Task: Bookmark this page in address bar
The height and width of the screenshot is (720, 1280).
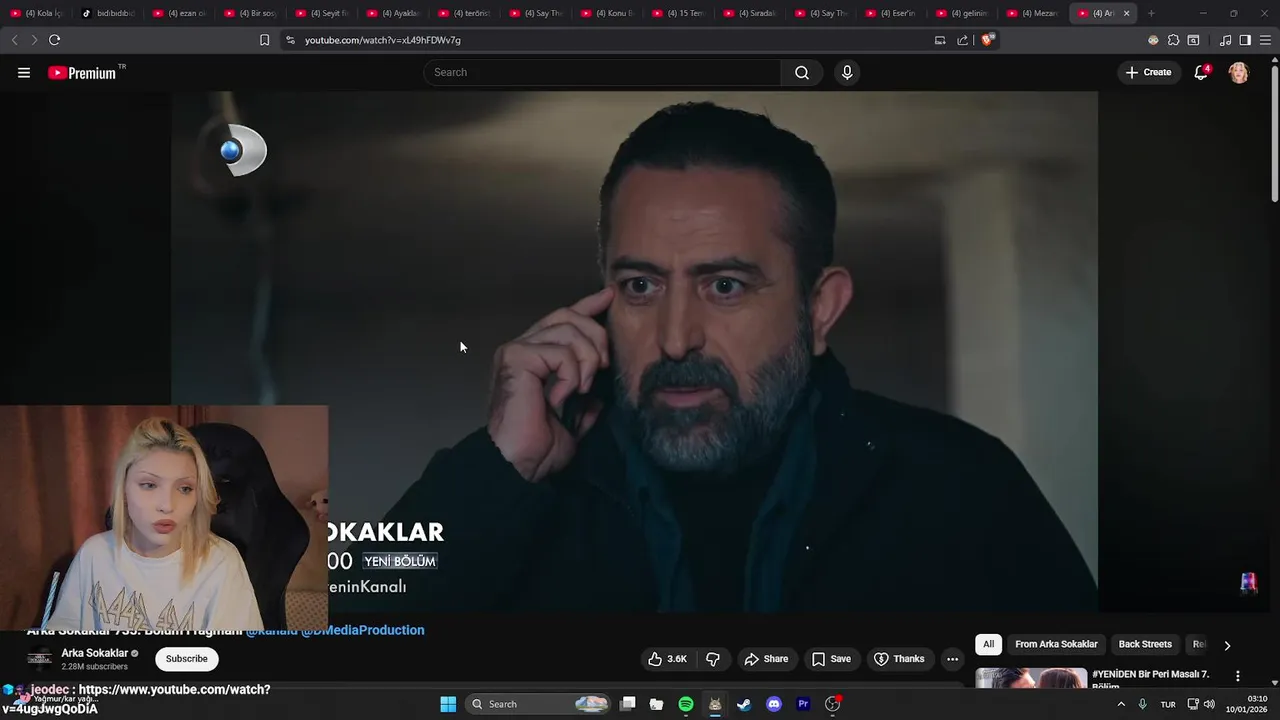Action: pyautogui.click(x=264, y=40)
